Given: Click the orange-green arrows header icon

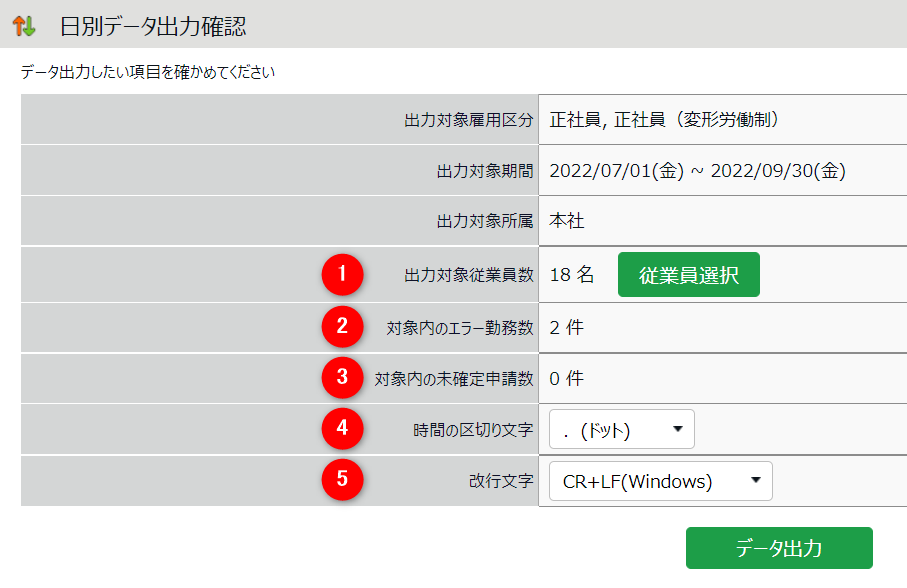Looking at the screenshot, I should tap(23, 26).
